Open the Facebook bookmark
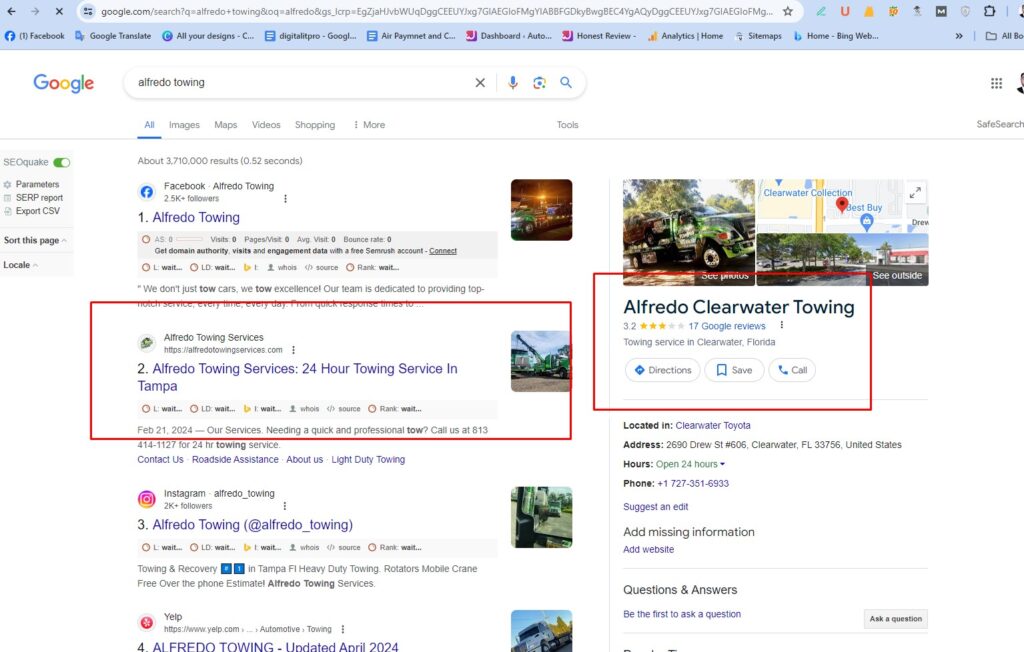 coord(35,36)
